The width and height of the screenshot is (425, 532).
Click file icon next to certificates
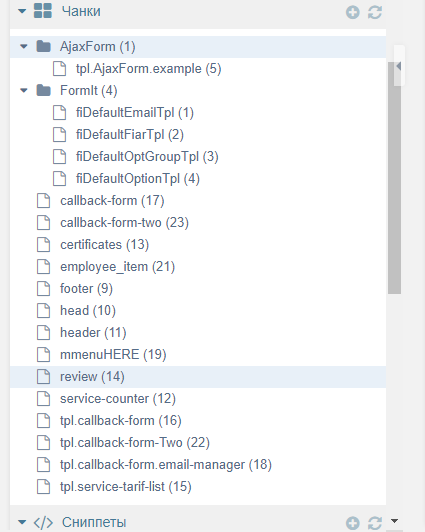(43, 245)
